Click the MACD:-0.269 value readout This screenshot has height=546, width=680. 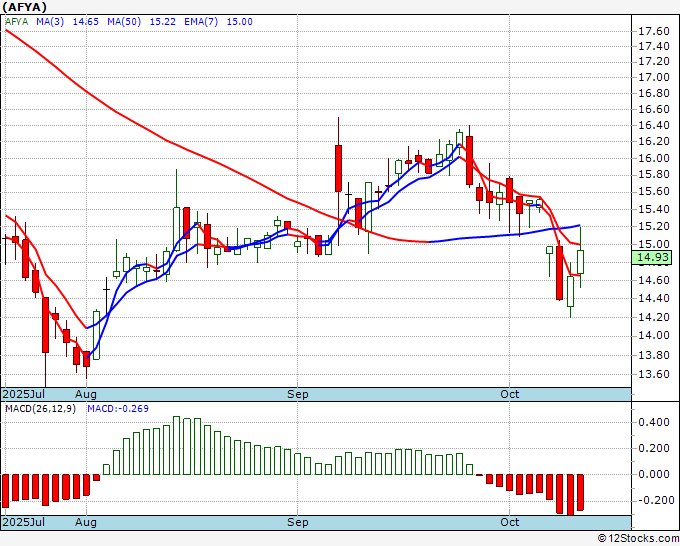coord(118,409)
